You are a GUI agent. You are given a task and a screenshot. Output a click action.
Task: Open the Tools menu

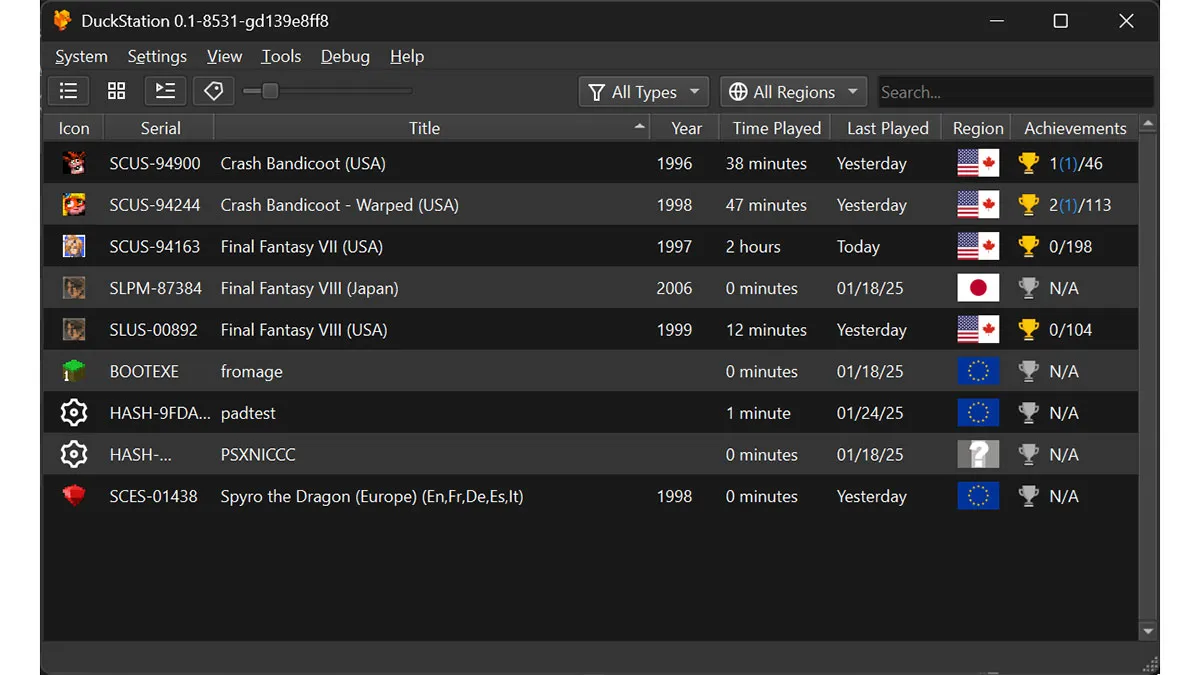coord(281,56)
